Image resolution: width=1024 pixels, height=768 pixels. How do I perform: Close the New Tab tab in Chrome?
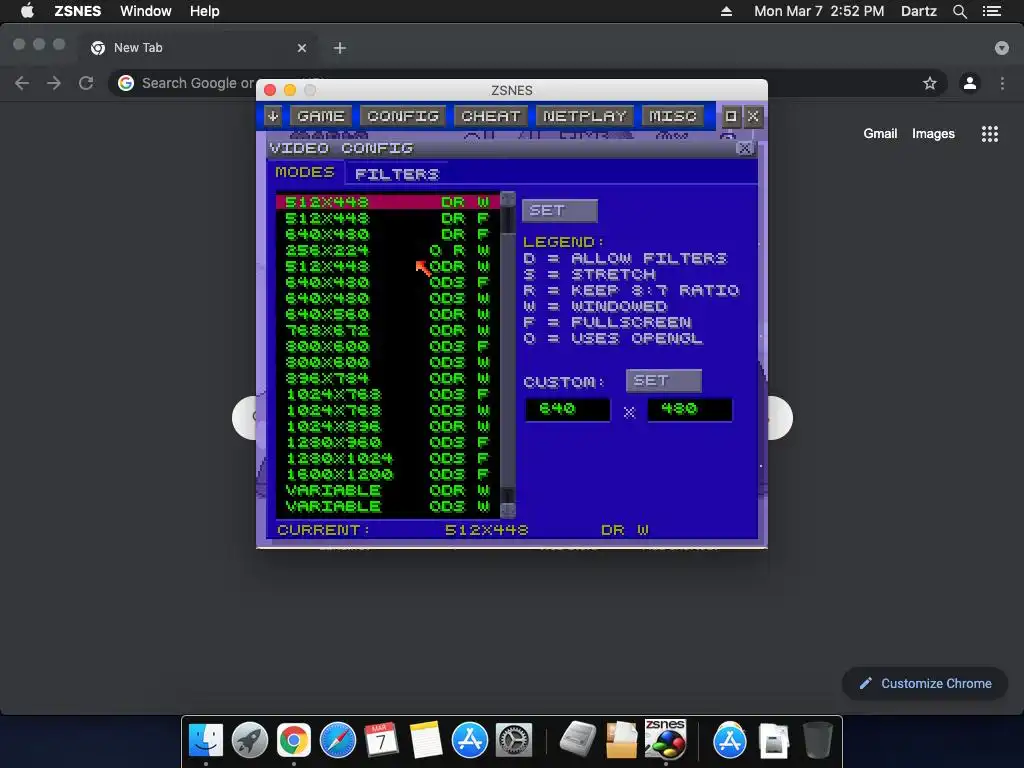[x=302, y=48]
